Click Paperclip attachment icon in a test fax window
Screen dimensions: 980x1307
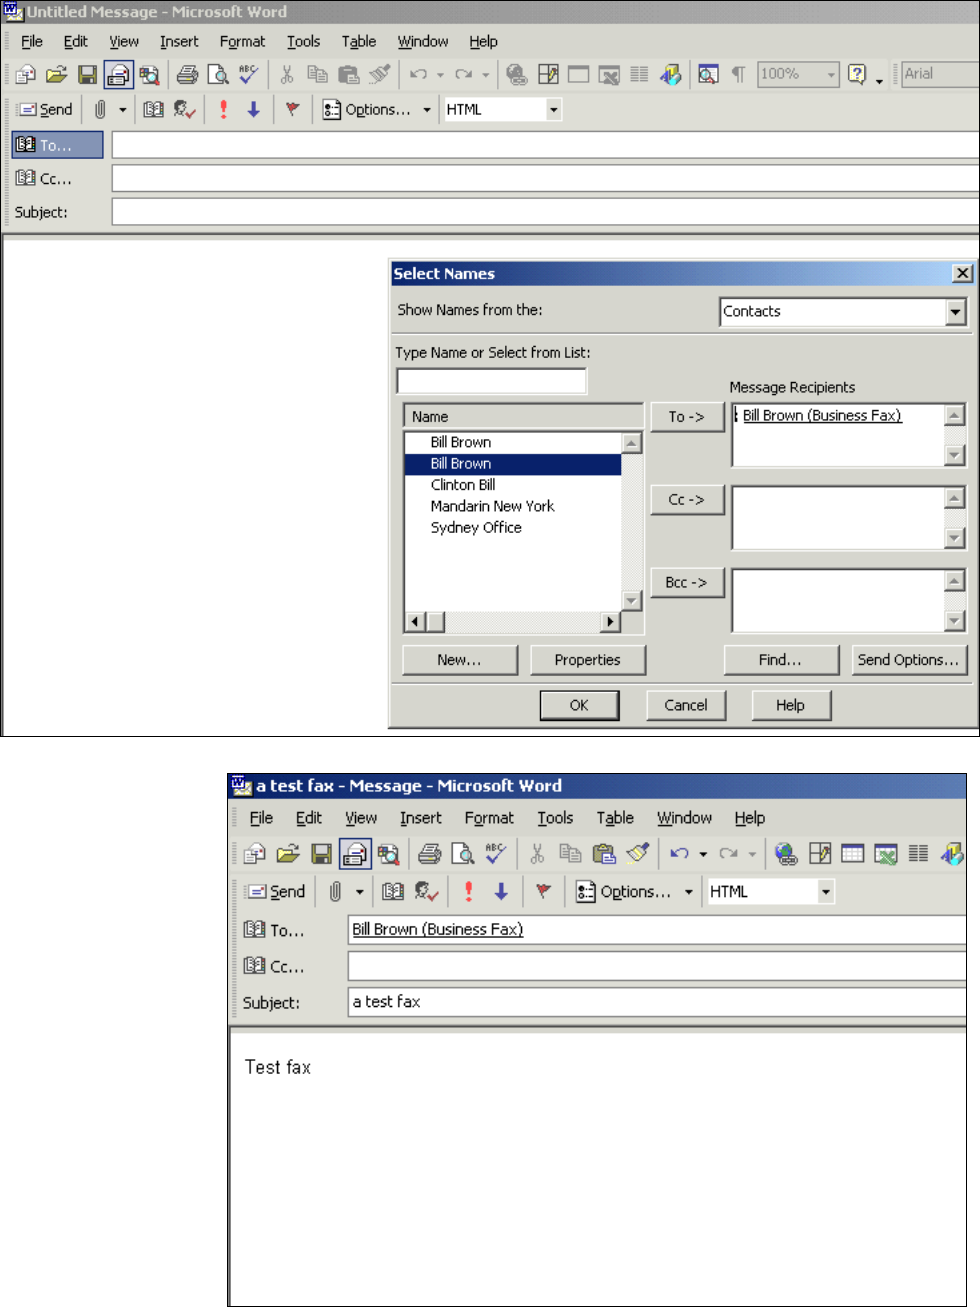[x=335, y=891]
